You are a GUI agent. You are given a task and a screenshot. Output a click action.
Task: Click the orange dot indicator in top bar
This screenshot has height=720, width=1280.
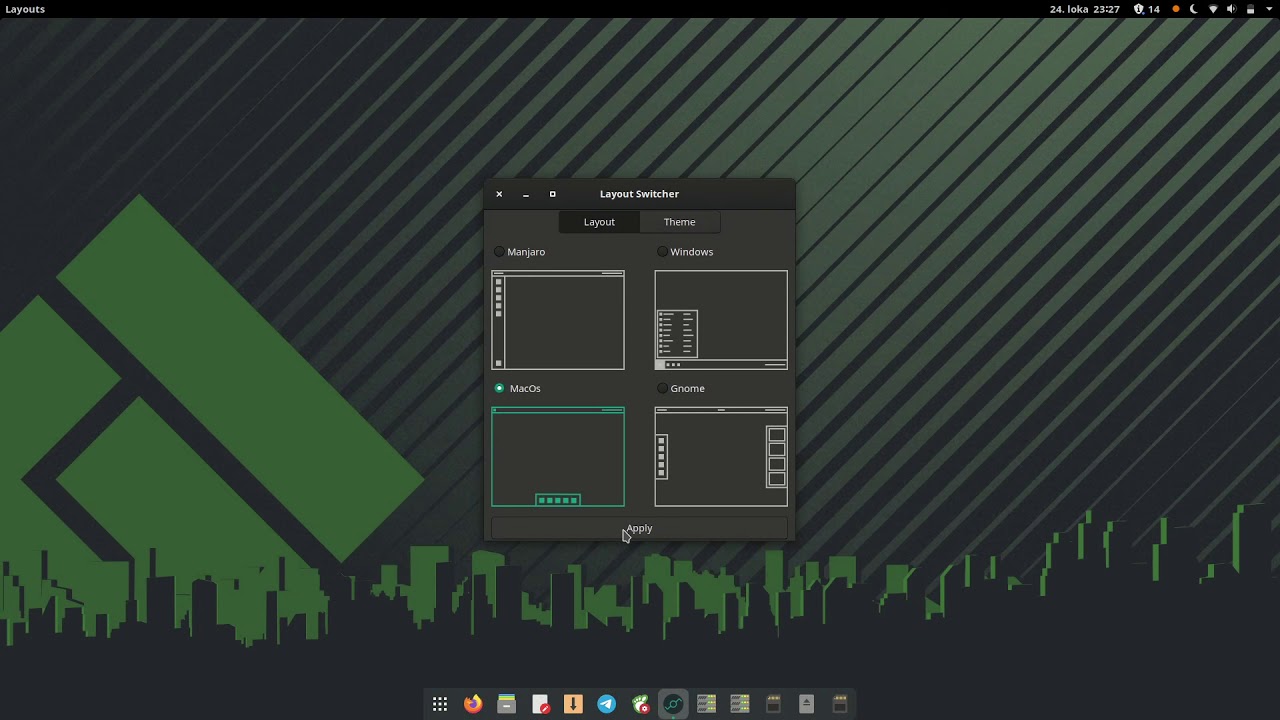pyautogui.click(x=1176, y=9)
